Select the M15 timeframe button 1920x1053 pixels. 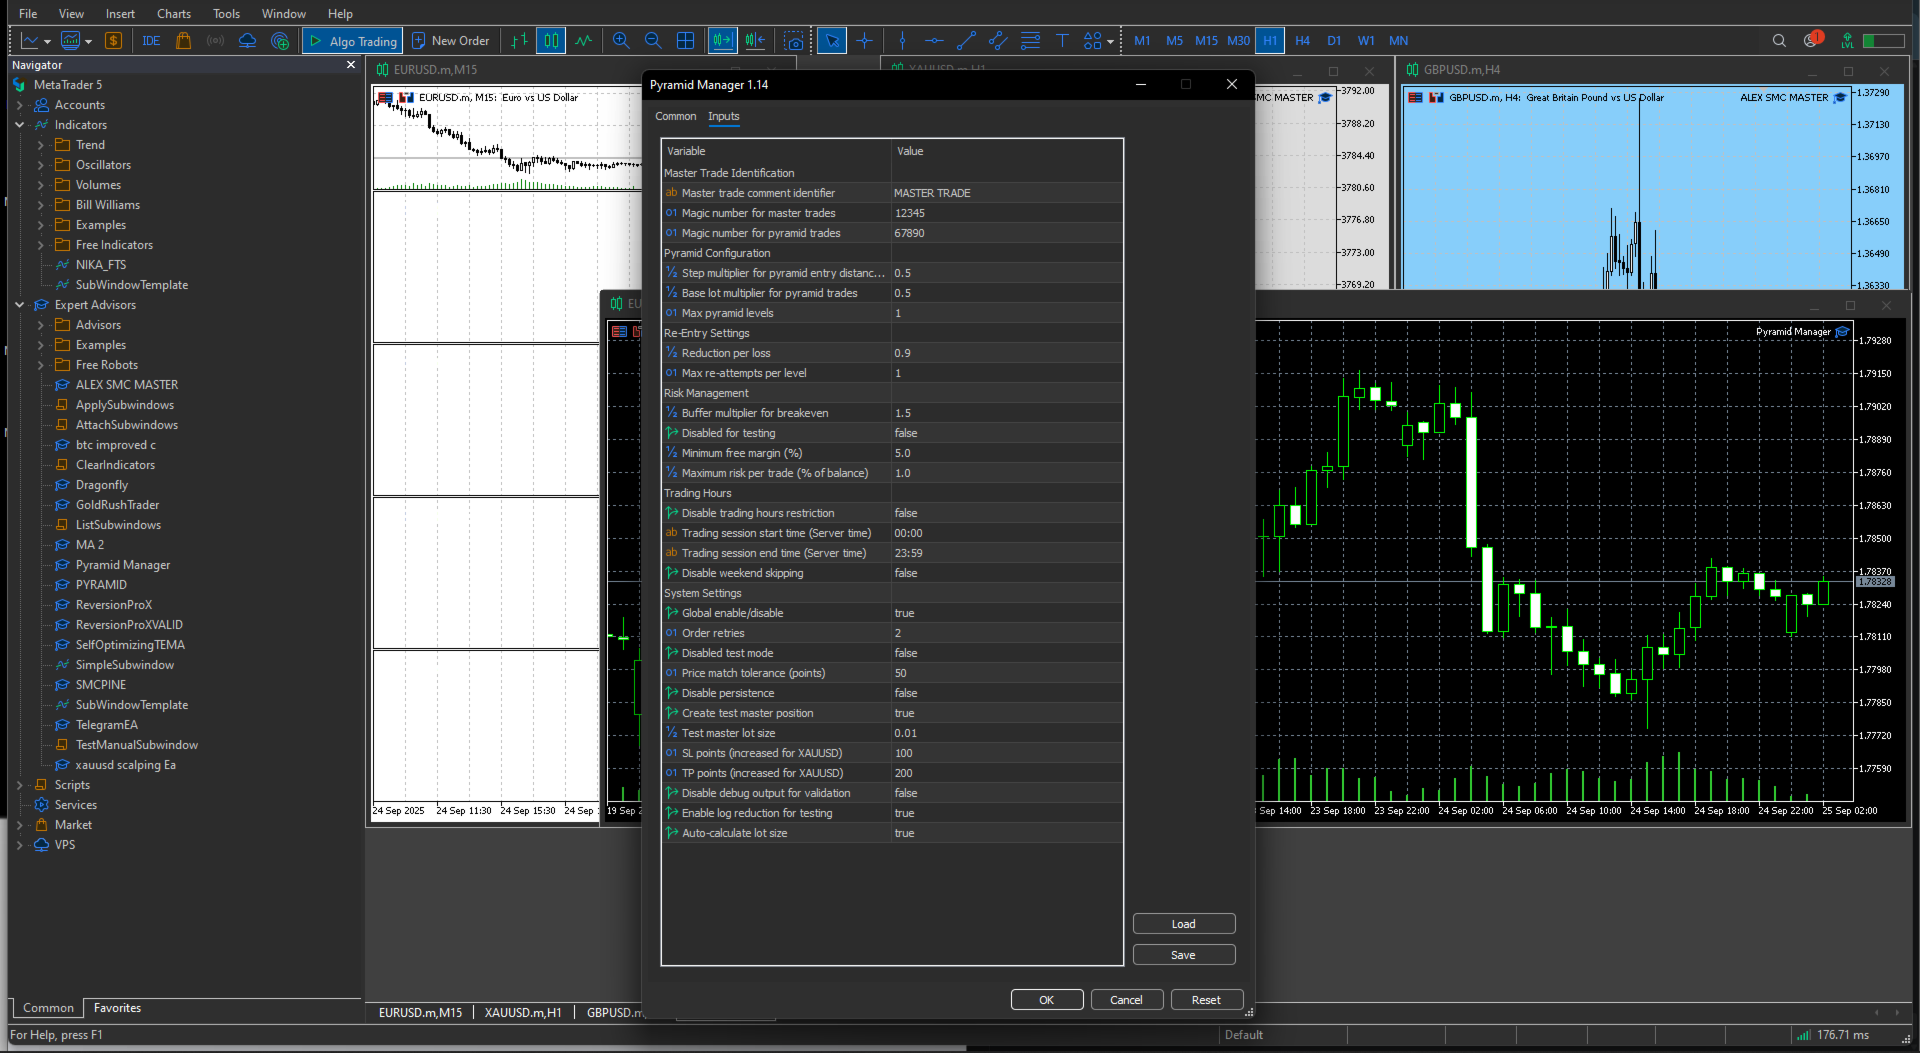click(1206, 41)
